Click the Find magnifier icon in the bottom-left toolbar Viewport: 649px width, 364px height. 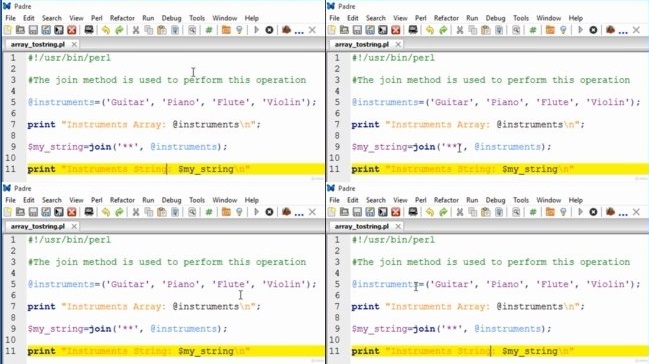(x=192, y=212)
